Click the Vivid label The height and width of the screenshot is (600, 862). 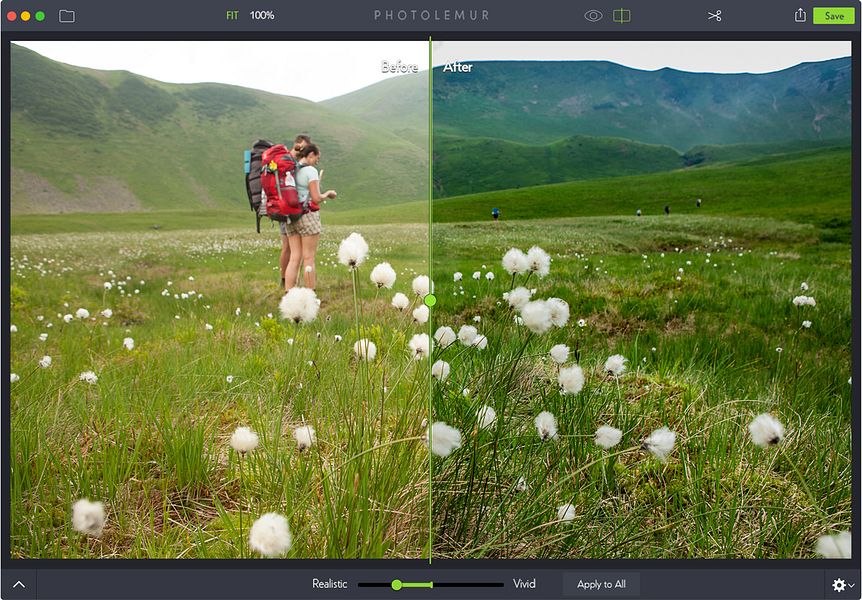coord(524,584)
